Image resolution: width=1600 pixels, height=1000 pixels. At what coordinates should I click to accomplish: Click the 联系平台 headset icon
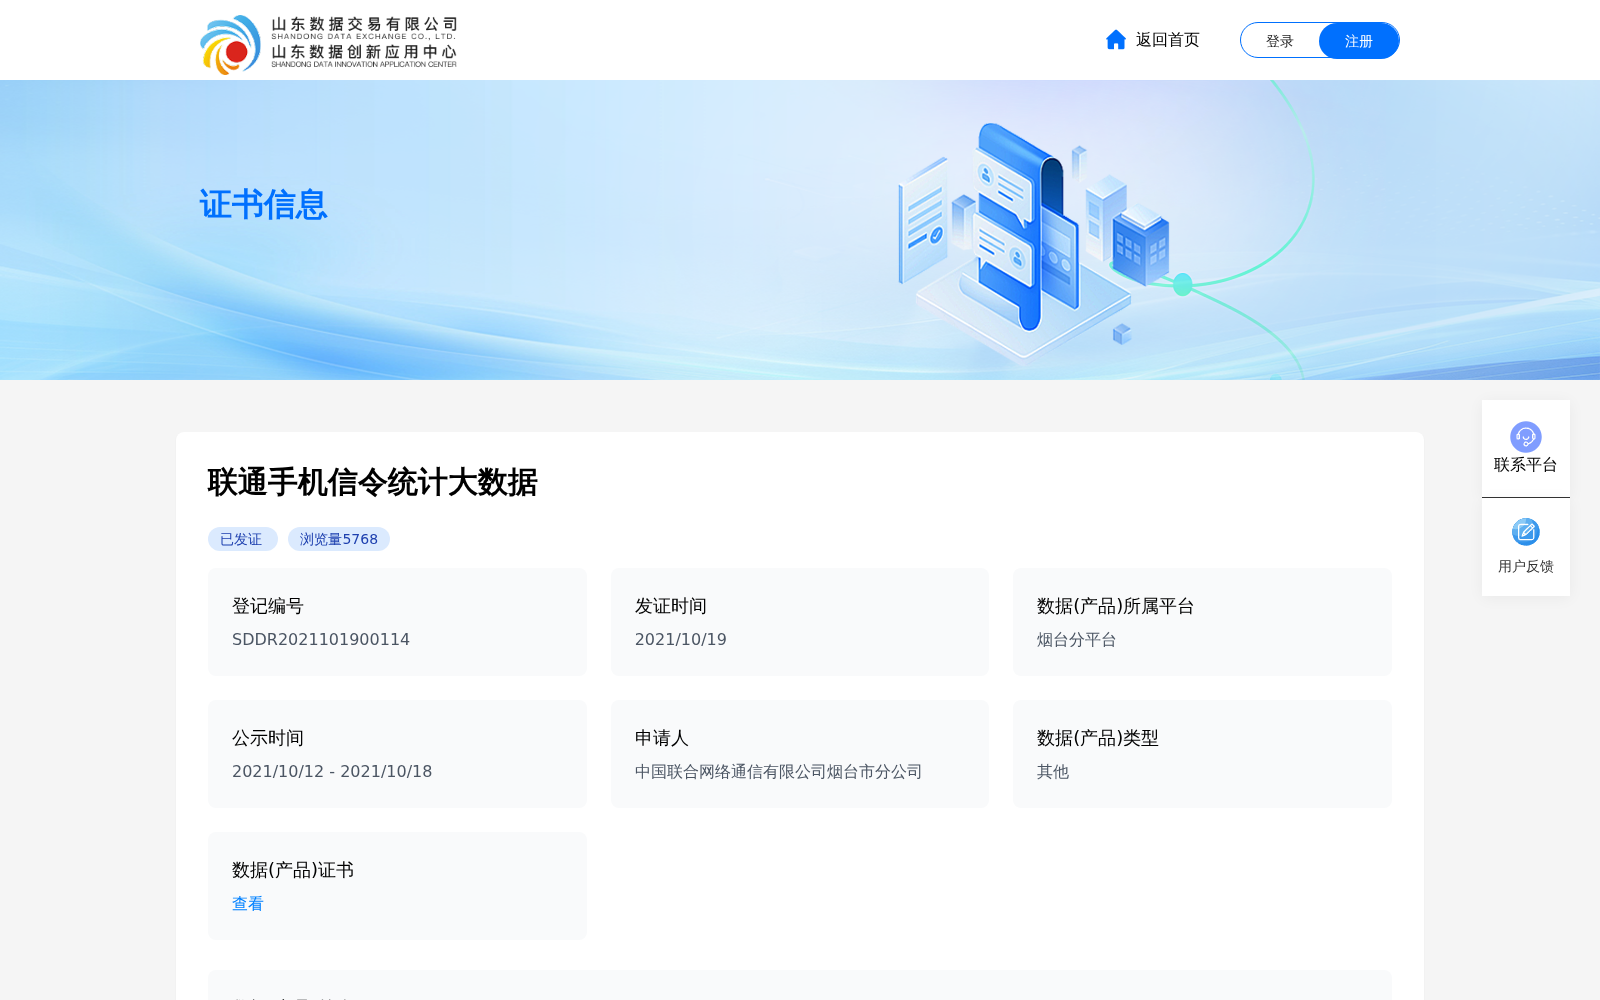coord(1526,437)
